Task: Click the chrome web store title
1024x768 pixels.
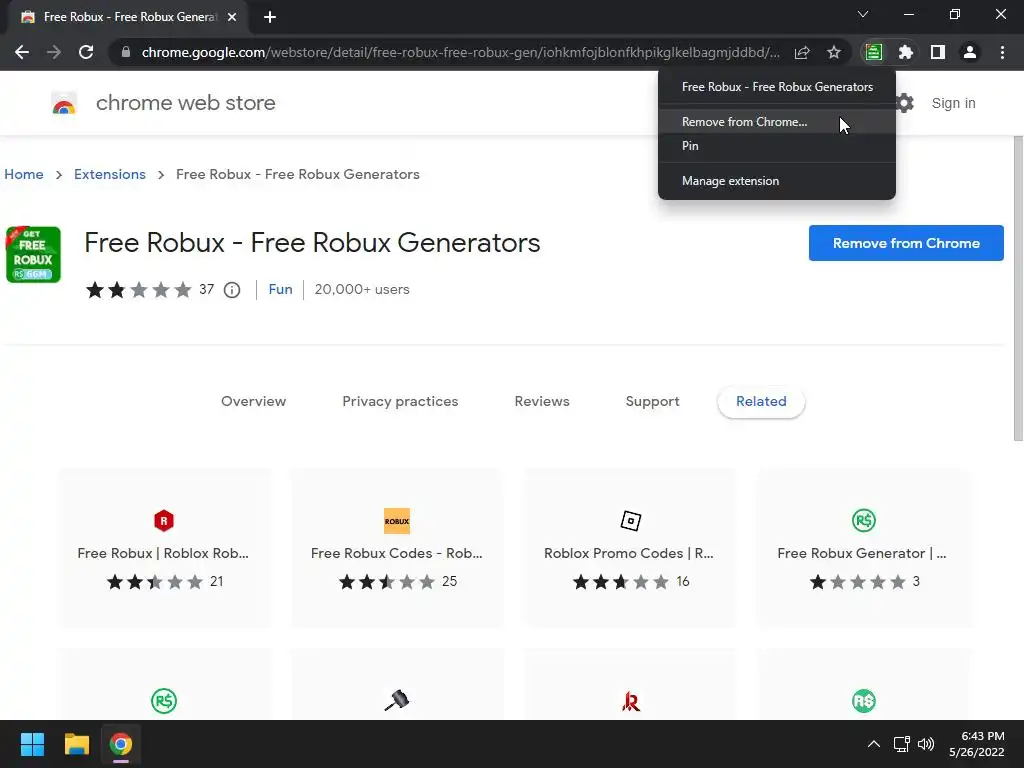Action: [x=185, y=103]
